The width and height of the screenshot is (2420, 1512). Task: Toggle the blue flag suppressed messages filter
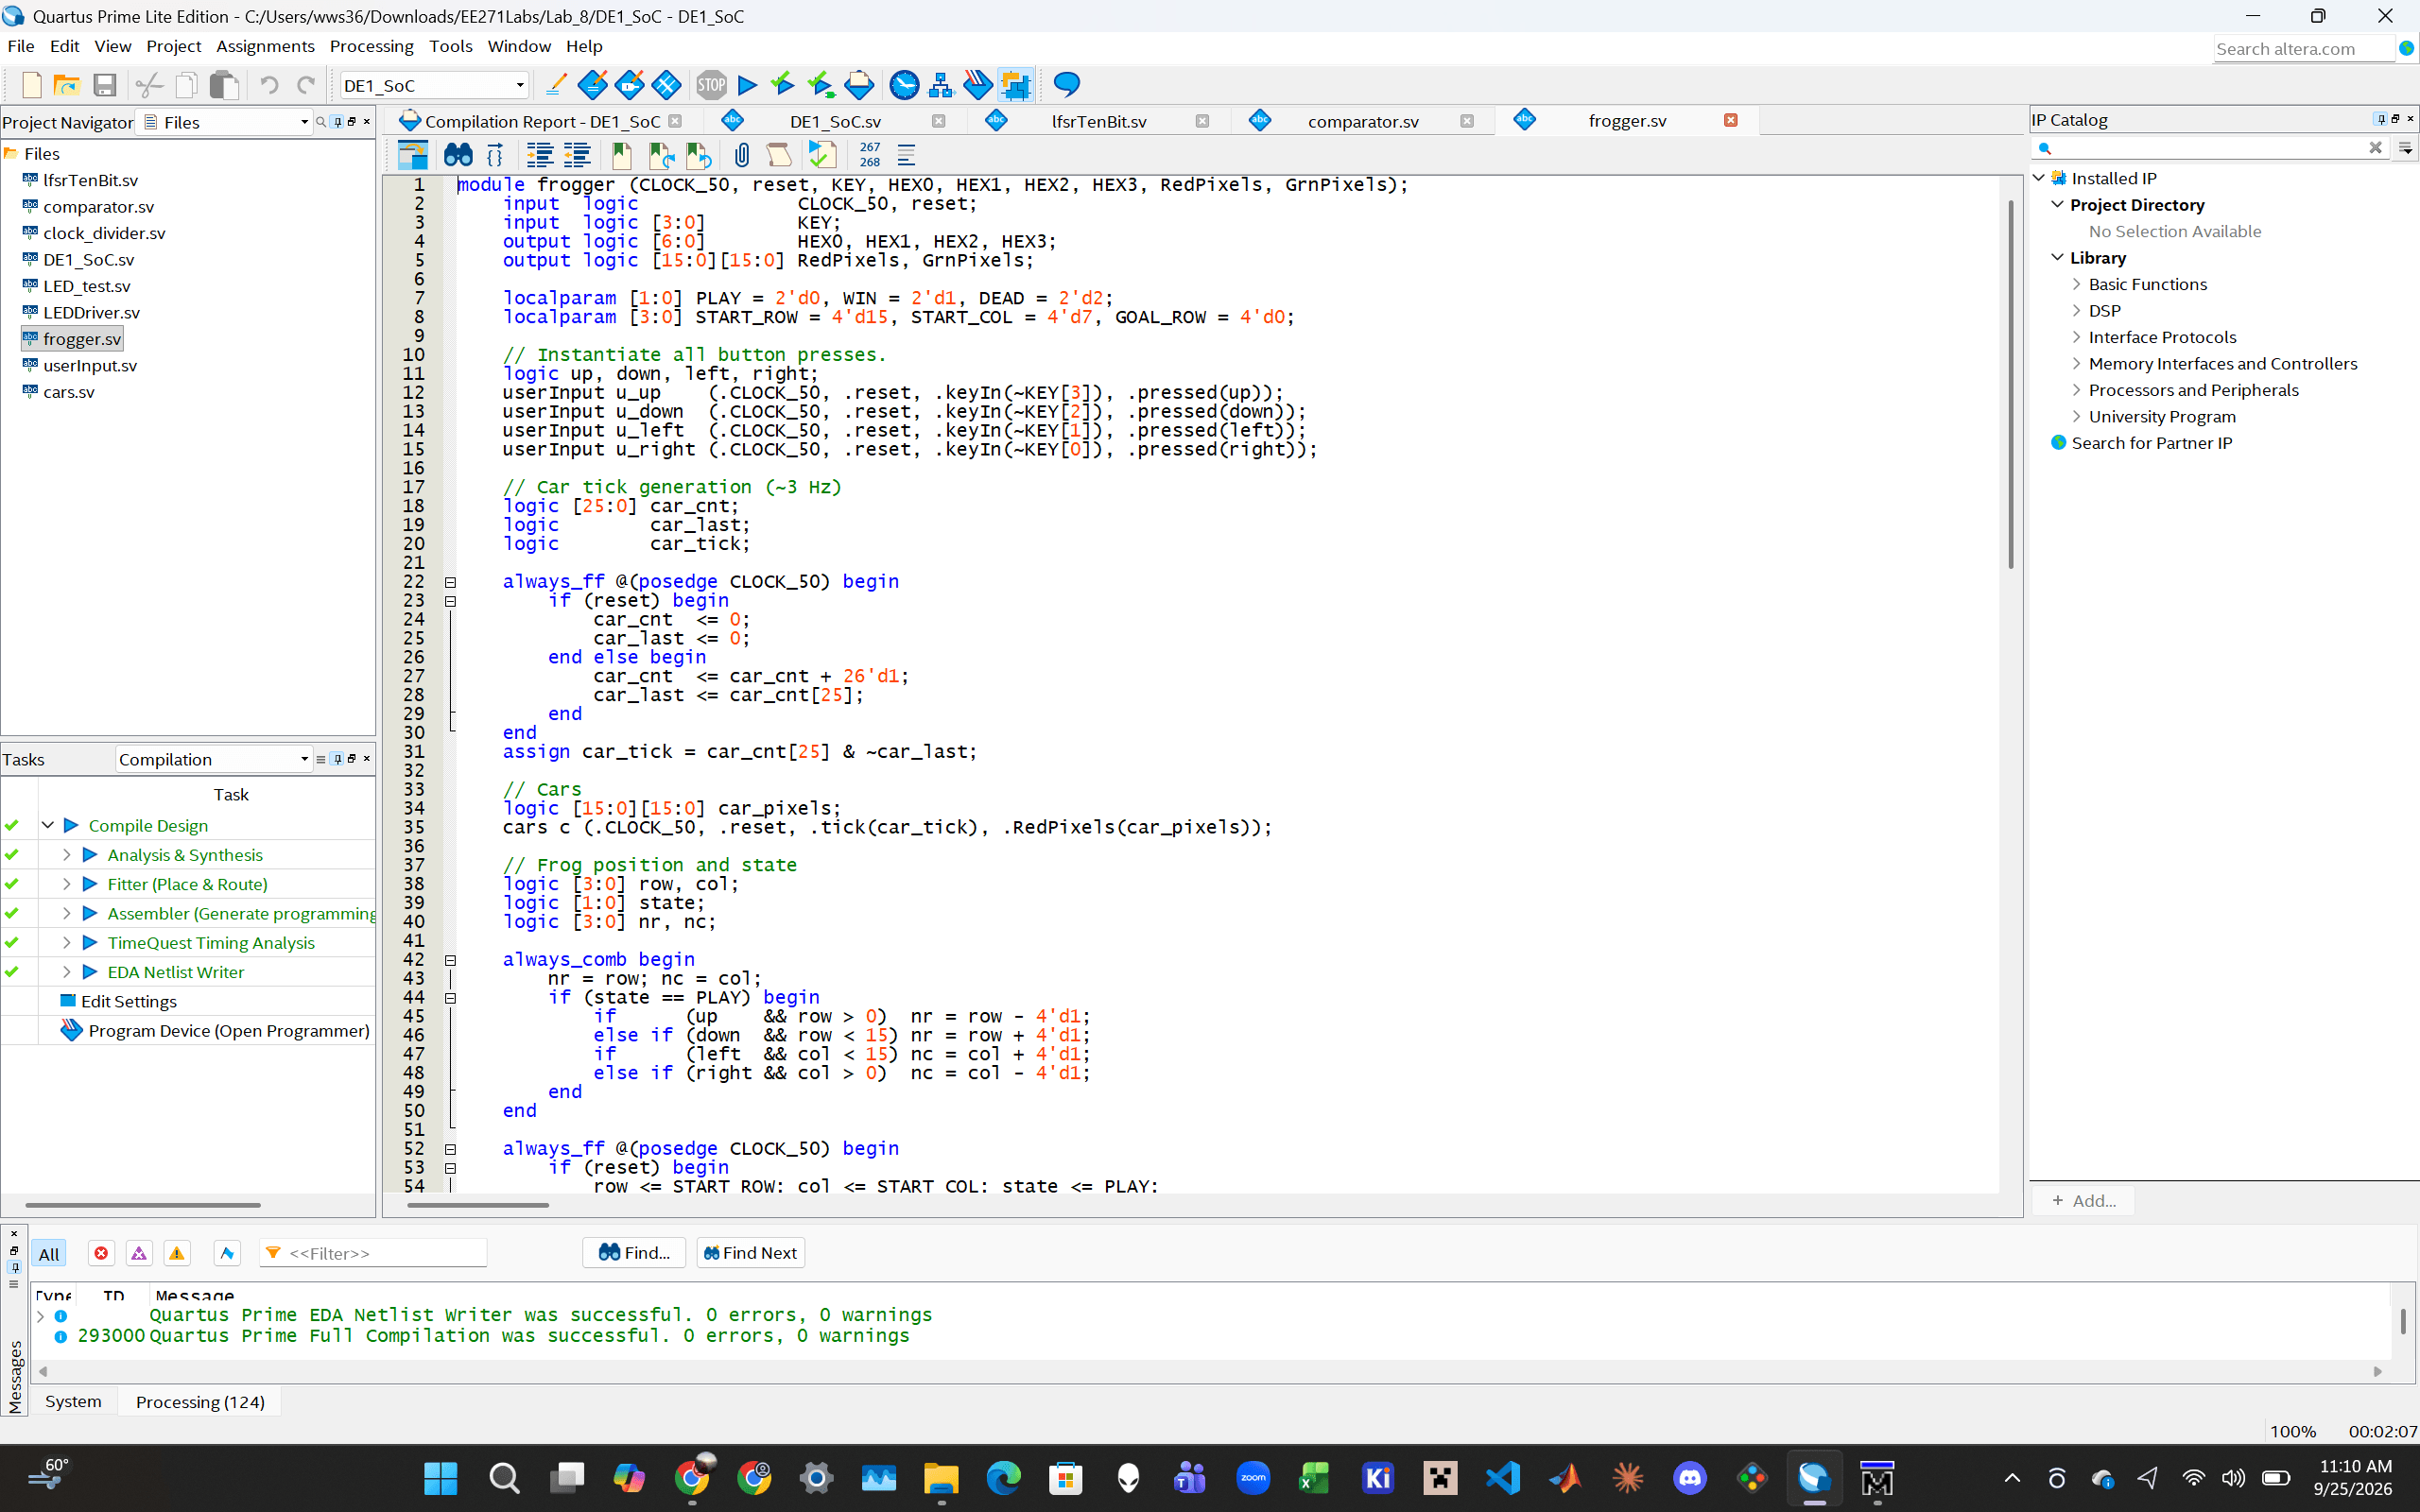point(227,1253)
